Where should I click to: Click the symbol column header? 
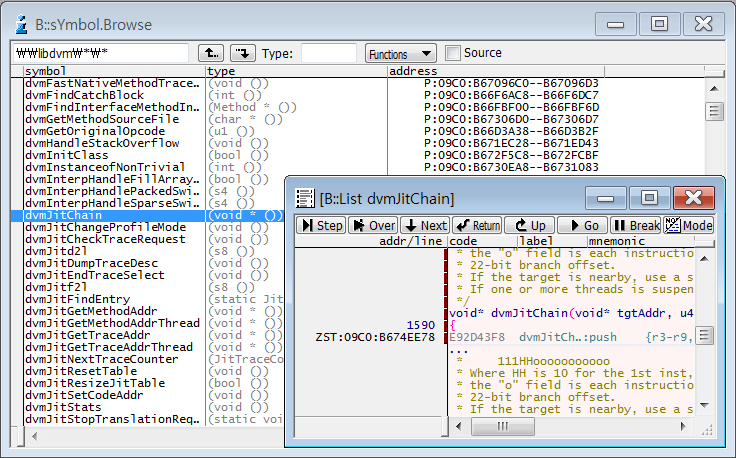click(x=110, y=72)
